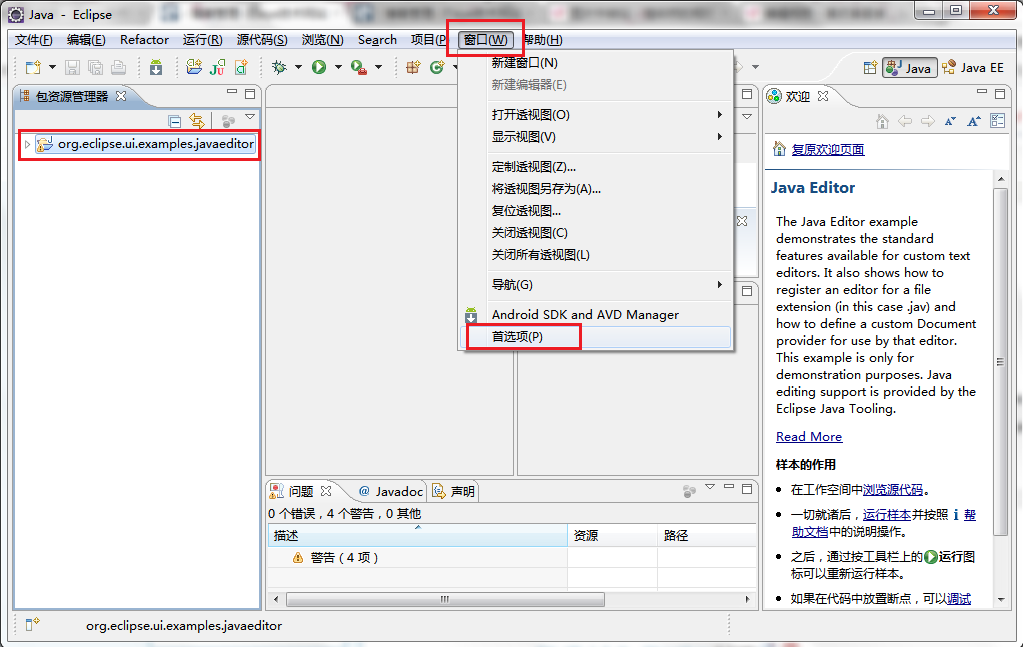Click the 调试 link

click(958, 599)
